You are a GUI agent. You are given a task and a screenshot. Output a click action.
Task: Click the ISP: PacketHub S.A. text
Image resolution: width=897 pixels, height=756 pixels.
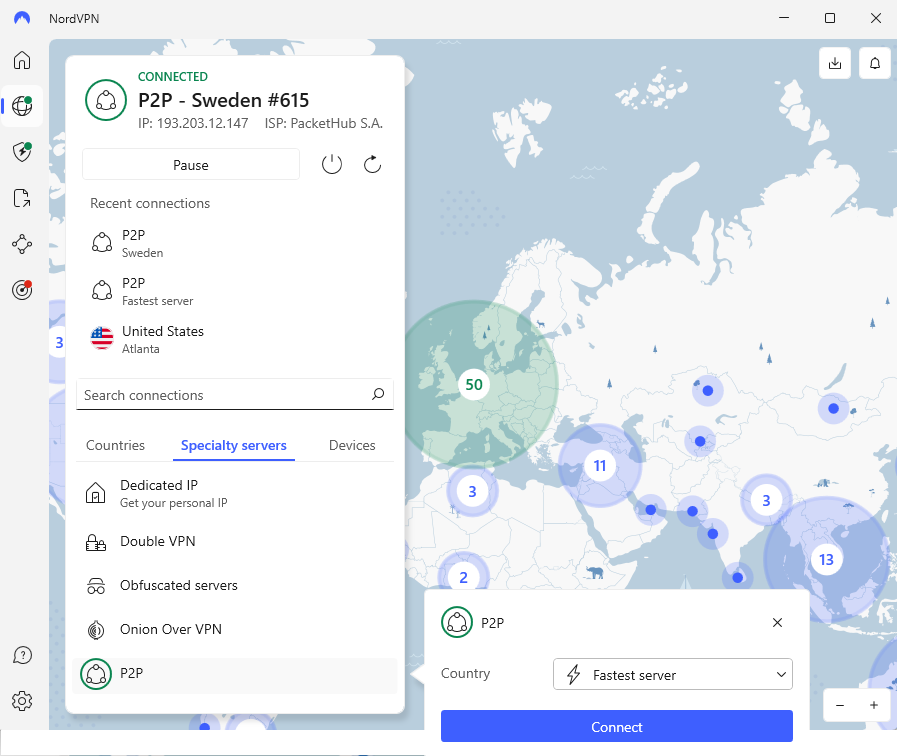pyautogui.click(x=324, y=123)
